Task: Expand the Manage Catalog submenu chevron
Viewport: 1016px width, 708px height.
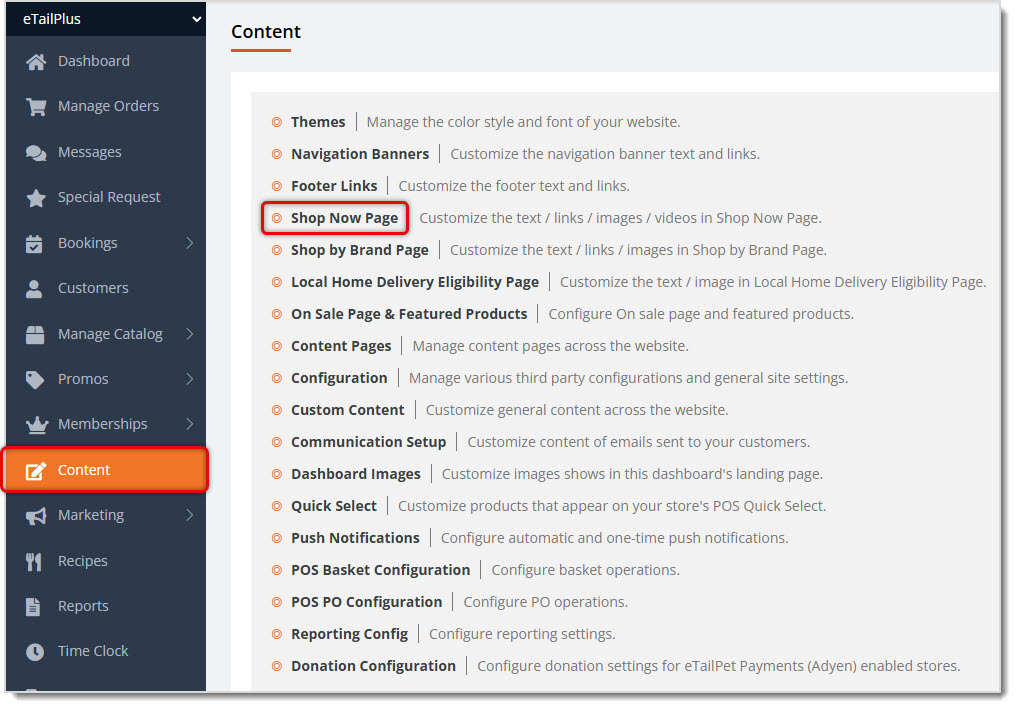Action: [190, 334]
